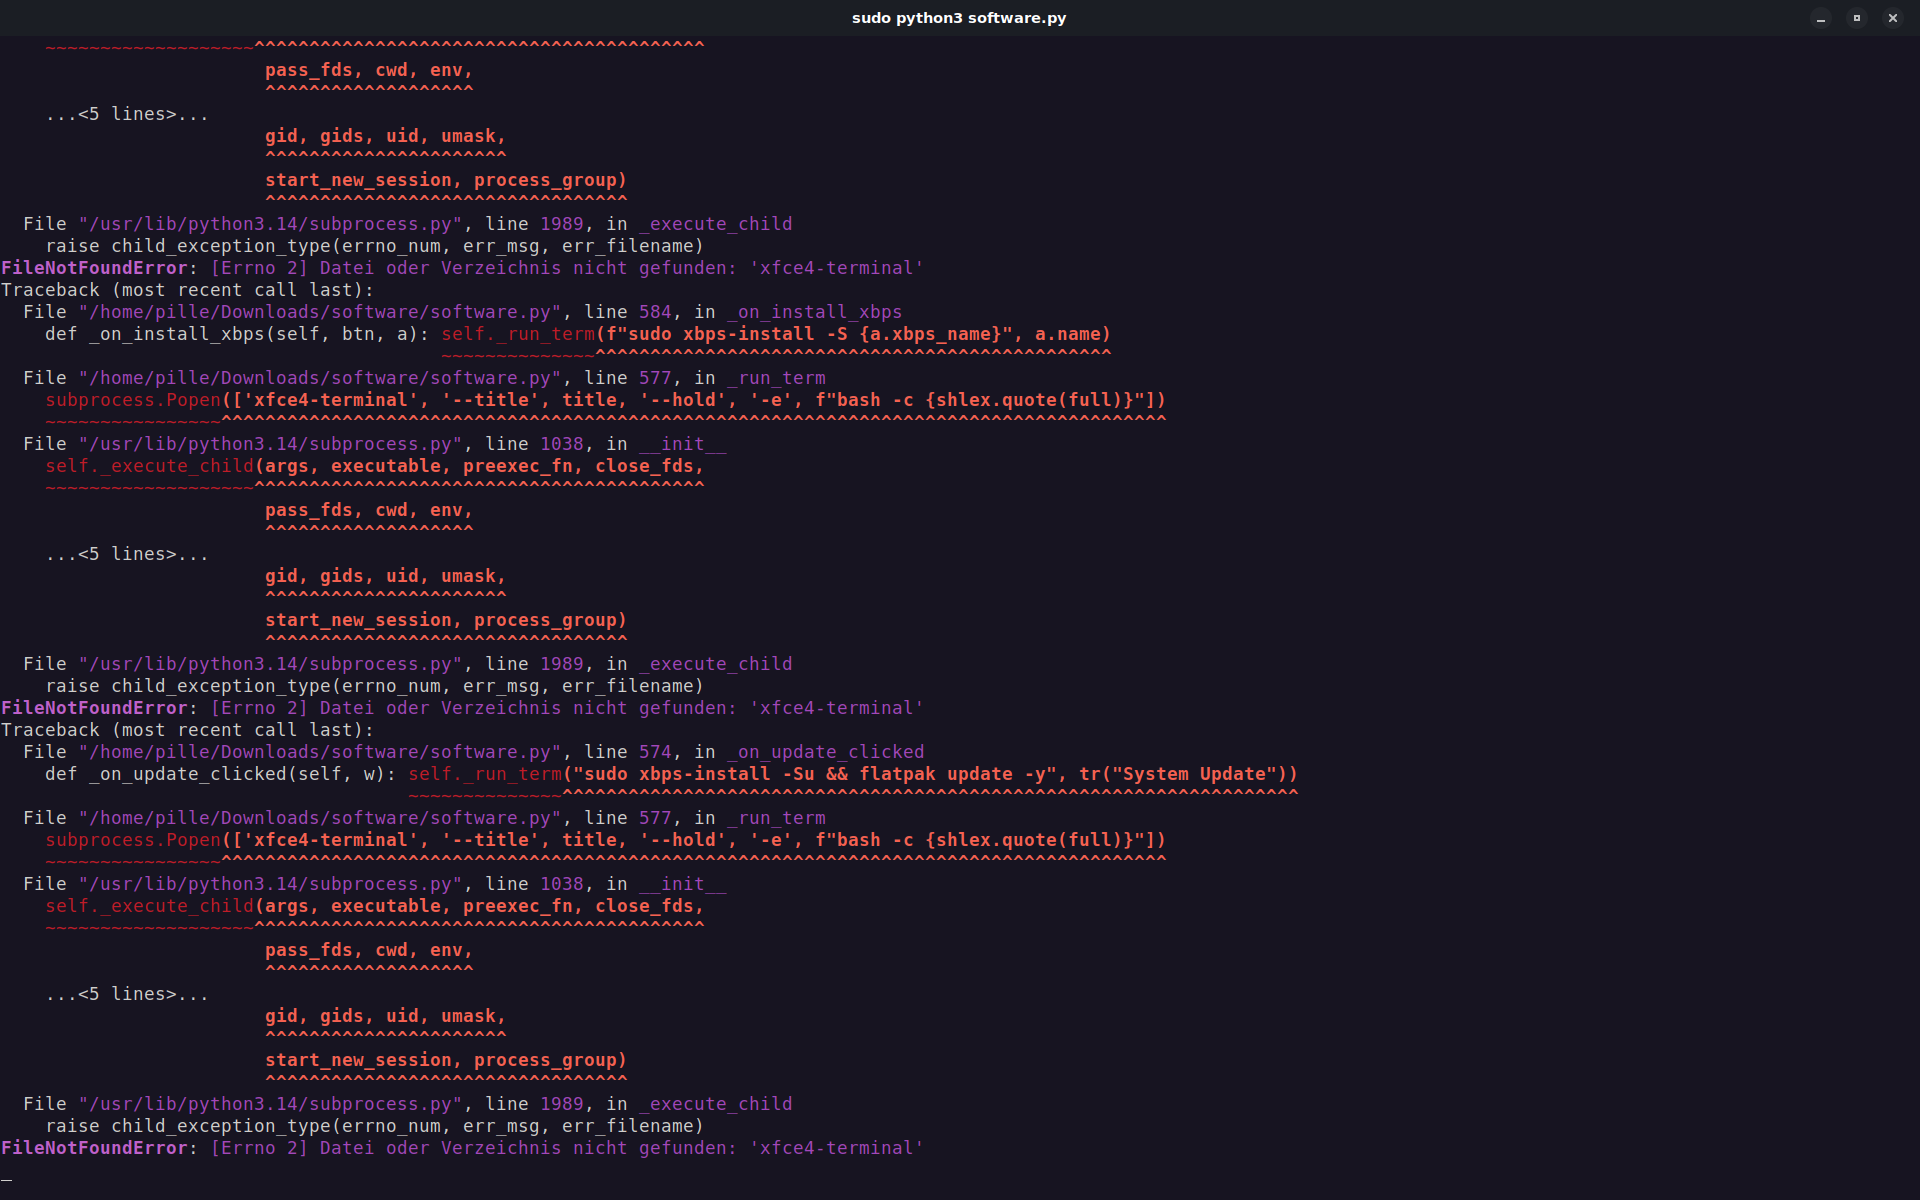Click the topmost FileNotFoundError label
The image size is (1920, 1200).
tap(95, 268)
